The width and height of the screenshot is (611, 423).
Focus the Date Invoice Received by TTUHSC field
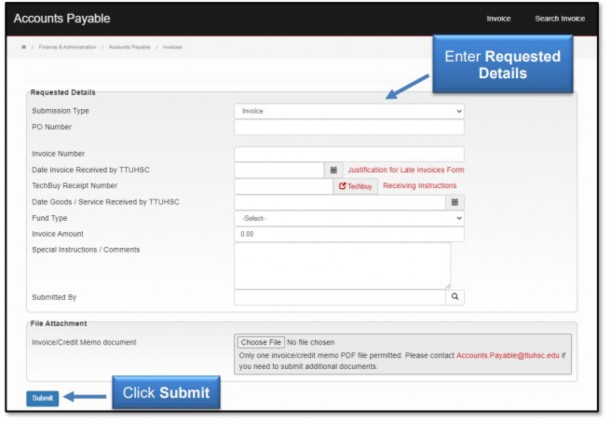(x=279, y=170)
